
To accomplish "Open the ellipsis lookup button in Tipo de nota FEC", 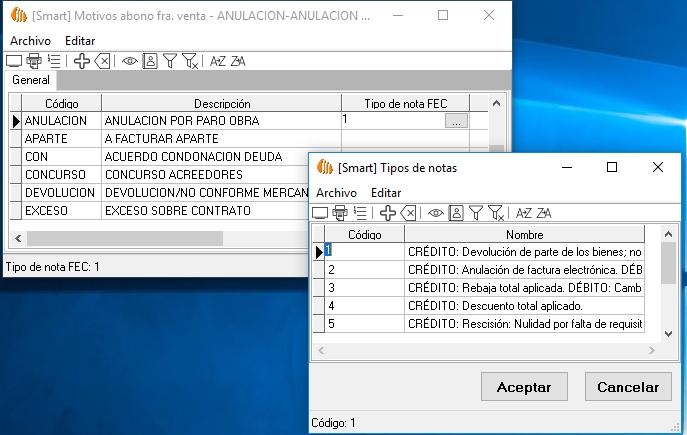I will click(x=455, y=121).
